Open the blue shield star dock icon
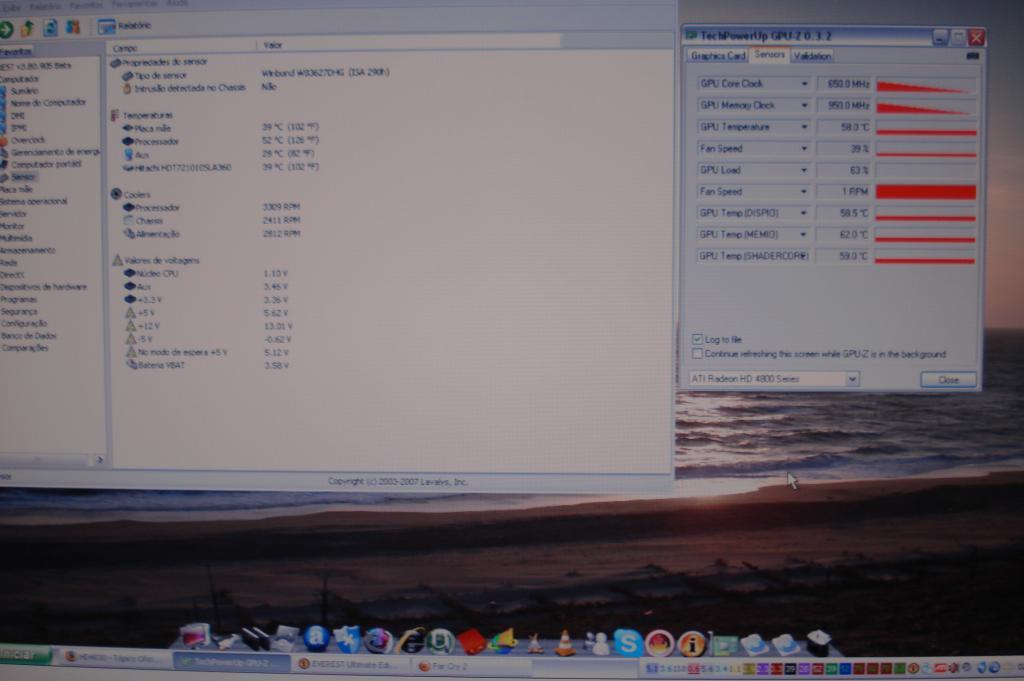Screen dimensions: 1024x681 point(347,640)
